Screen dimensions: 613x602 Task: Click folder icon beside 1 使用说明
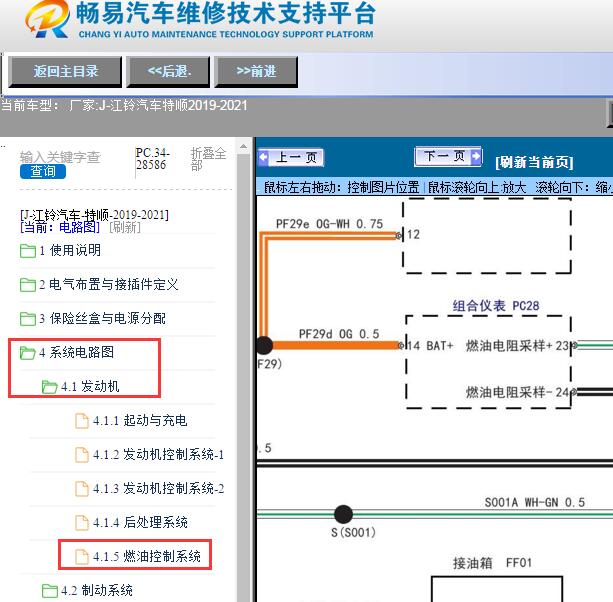point(28,251)
